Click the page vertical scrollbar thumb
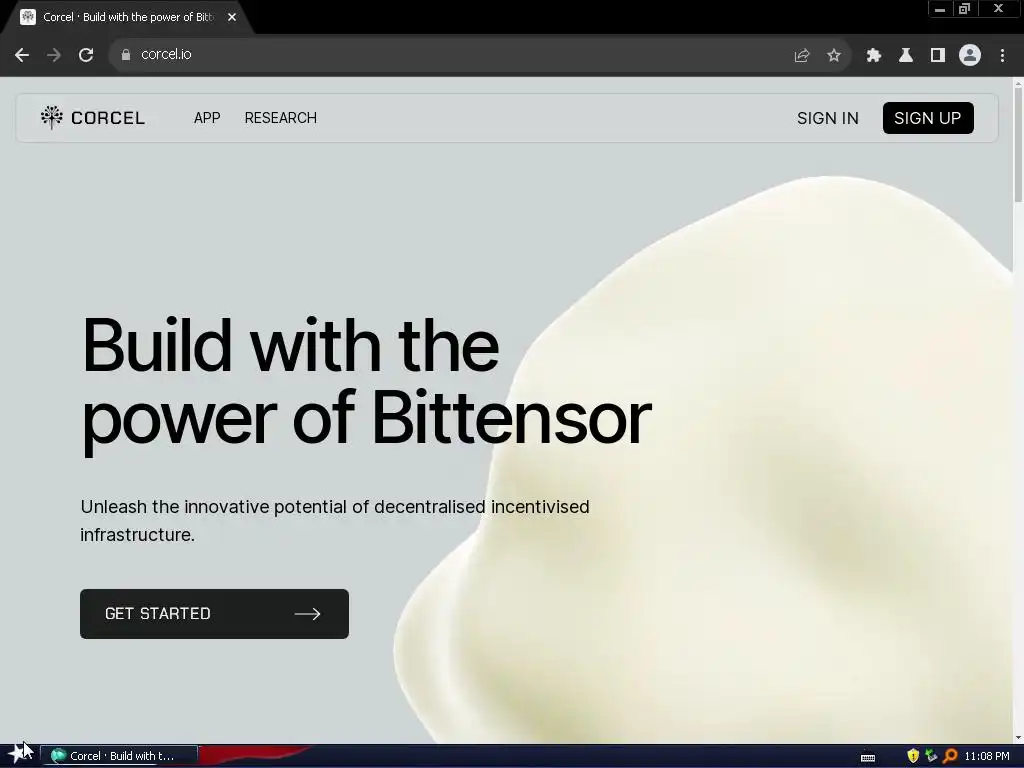 [x=1018, y=144]
